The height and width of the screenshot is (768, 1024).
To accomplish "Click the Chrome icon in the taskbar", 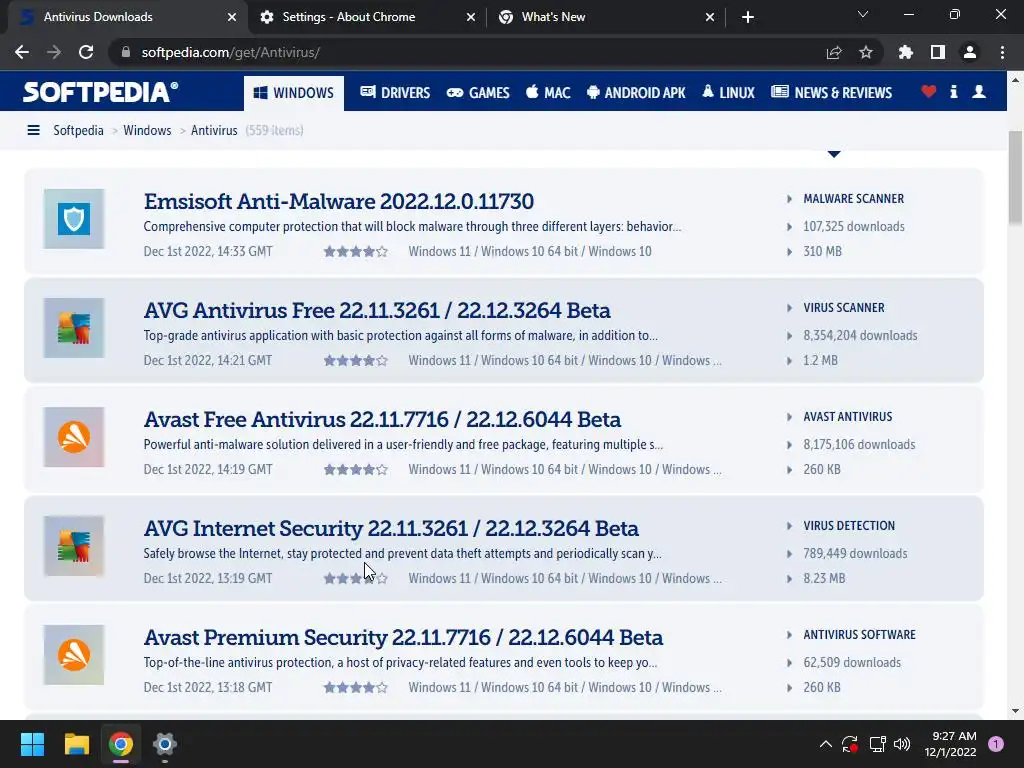I will 121,744.
